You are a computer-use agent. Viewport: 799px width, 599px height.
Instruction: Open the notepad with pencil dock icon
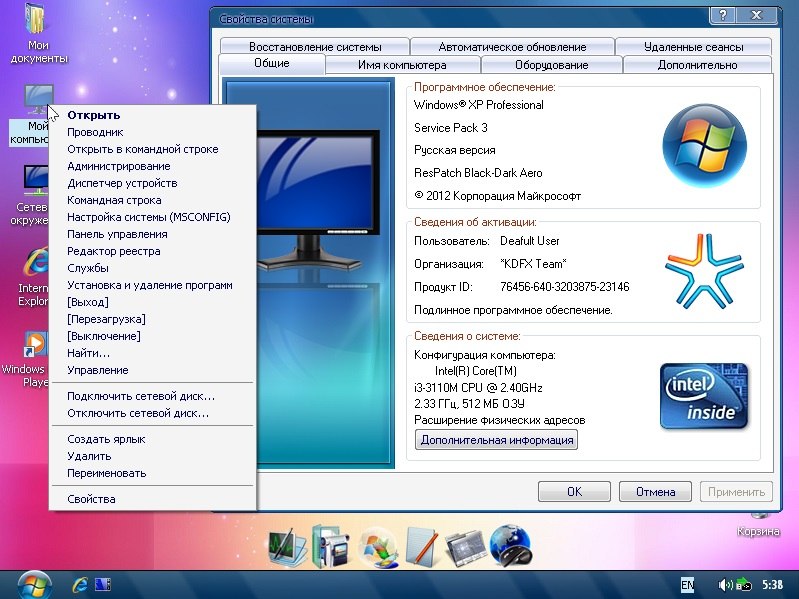point(421,546)
